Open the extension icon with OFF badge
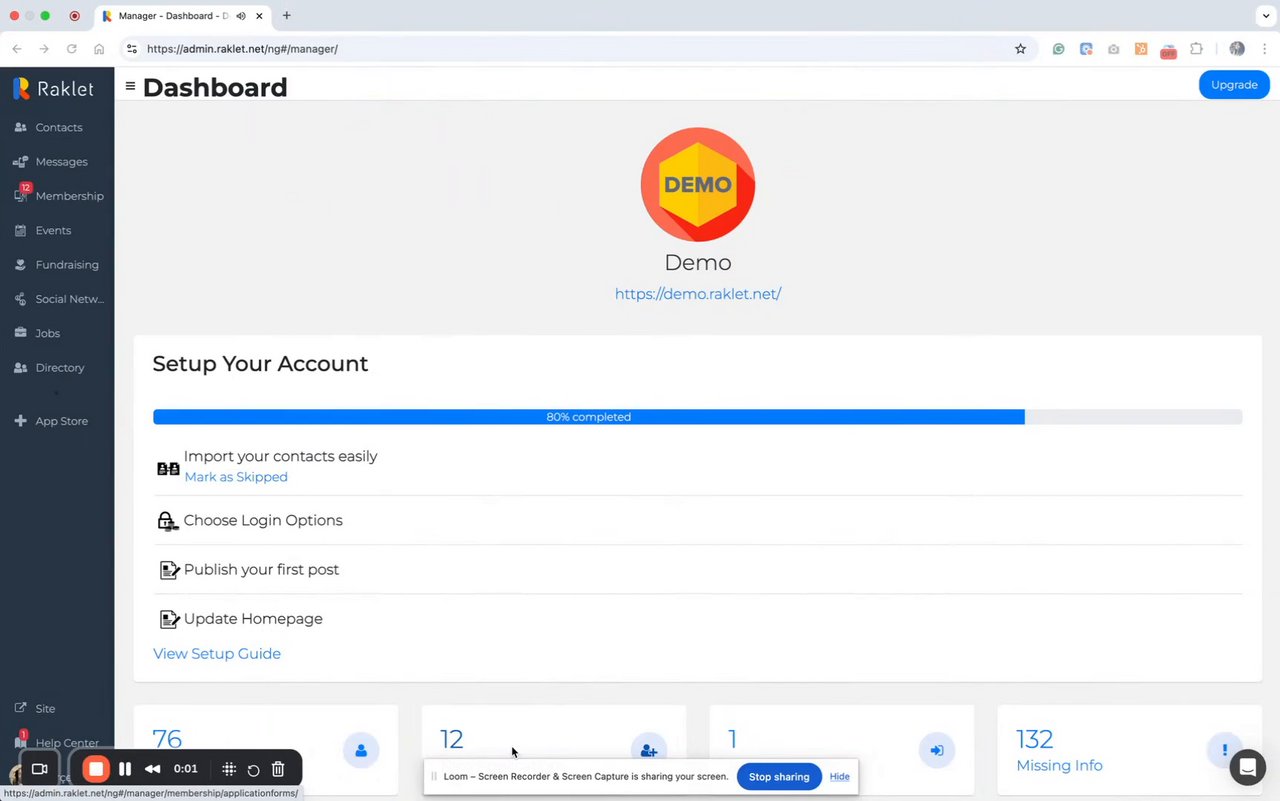This screenshot has height=801, width=1280. click(1168, 50)
